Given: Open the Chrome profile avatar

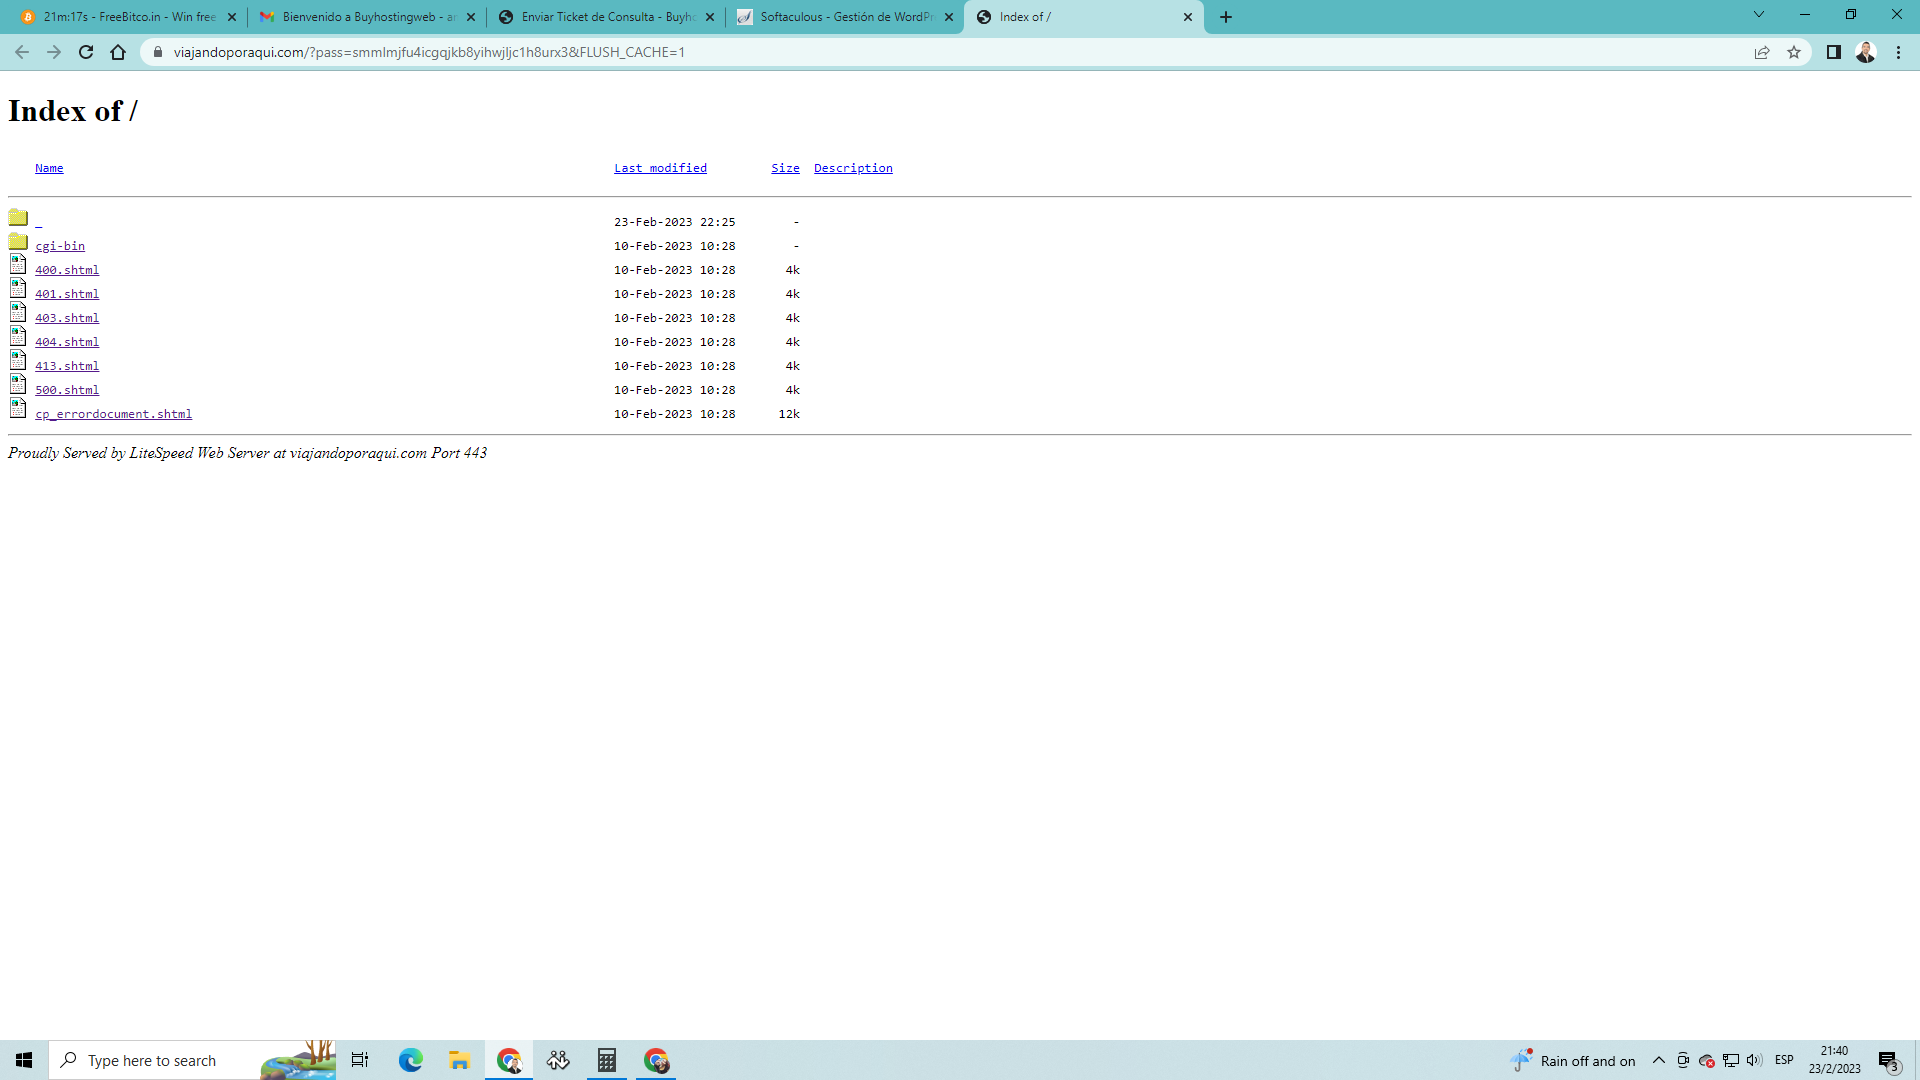Looking at the screenshot, I should [x=1865, y=52].
